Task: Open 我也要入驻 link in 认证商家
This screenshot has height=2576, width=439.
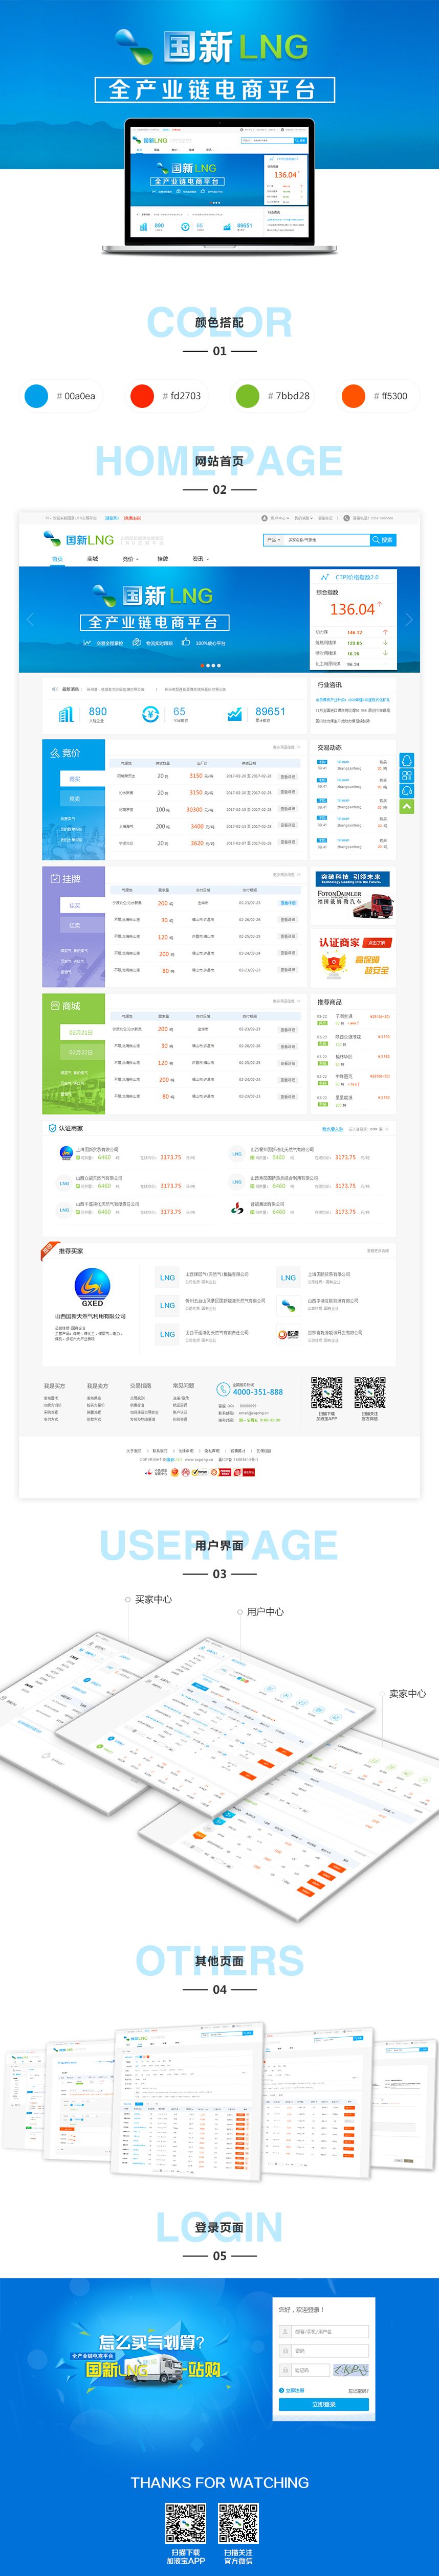Action: click(332, 1128)
